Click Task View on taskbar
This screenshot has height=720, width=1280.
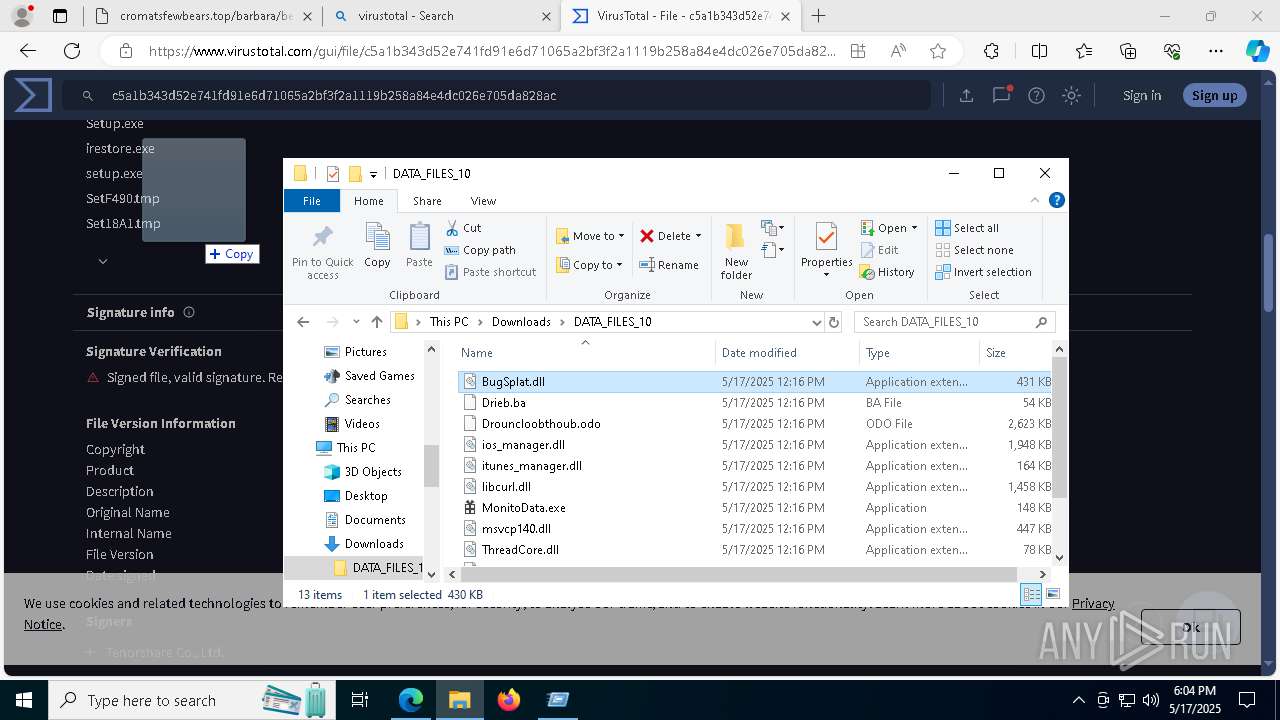coord(360,700)
